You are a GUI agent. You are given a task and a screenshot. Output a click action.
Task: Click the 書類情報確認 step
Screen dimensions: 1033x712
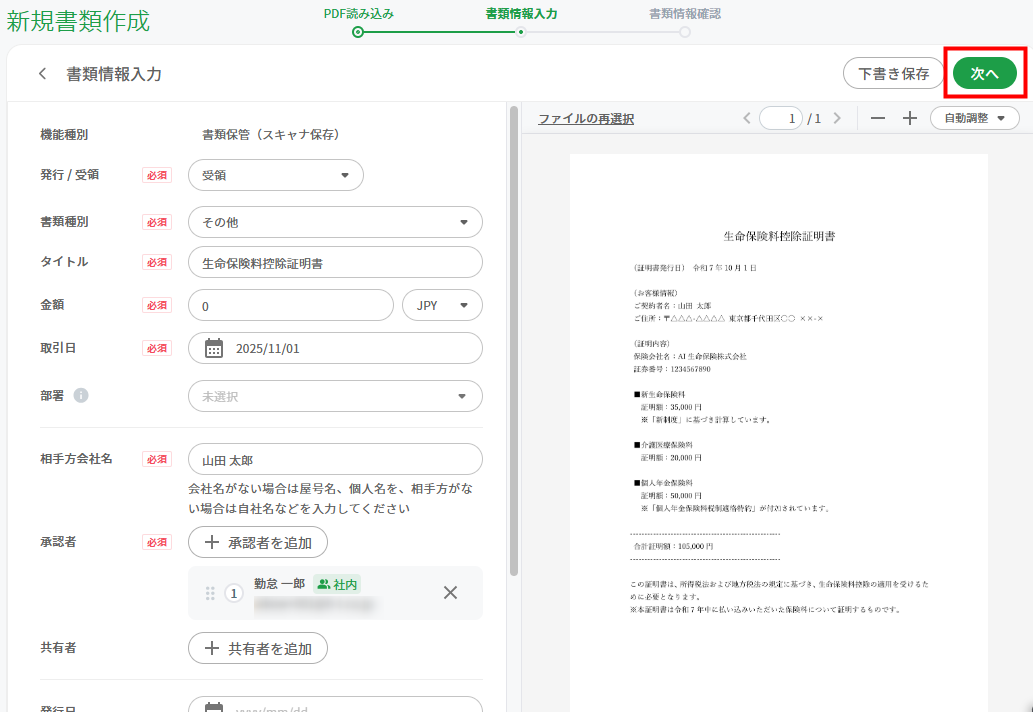tap(685, 20)
